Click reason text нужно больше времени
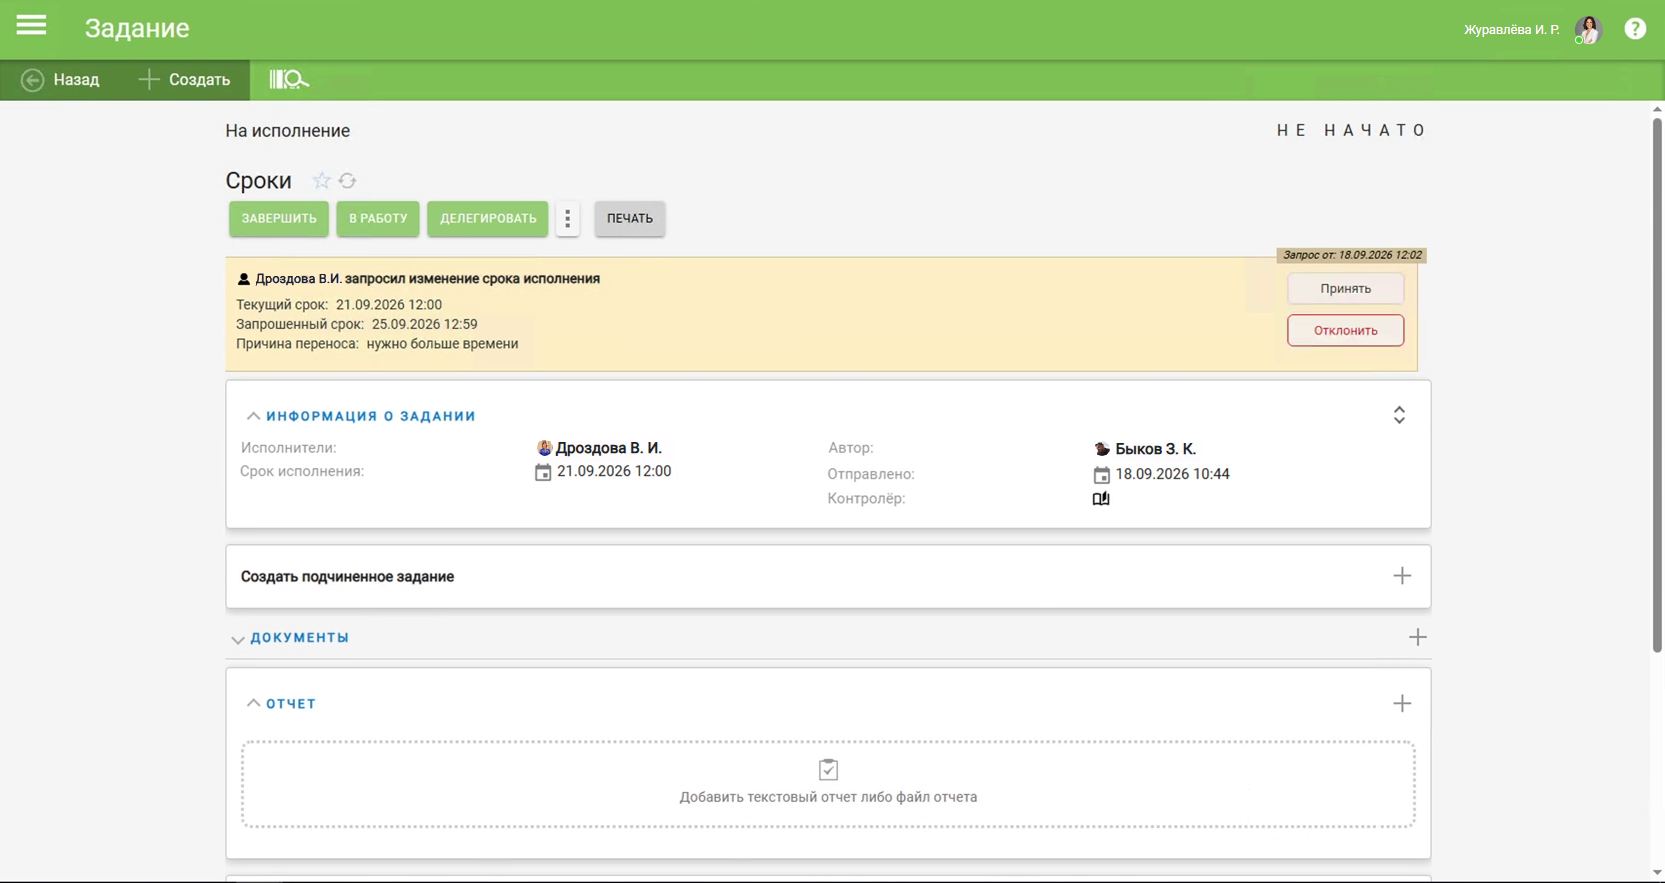The width and height of the screenshot is (1665, 883). point(442,344)
